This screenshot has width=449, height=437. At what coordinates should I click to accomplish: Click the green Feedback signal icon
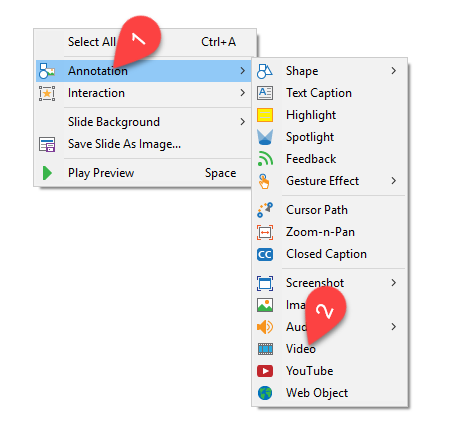coord(265,159)
